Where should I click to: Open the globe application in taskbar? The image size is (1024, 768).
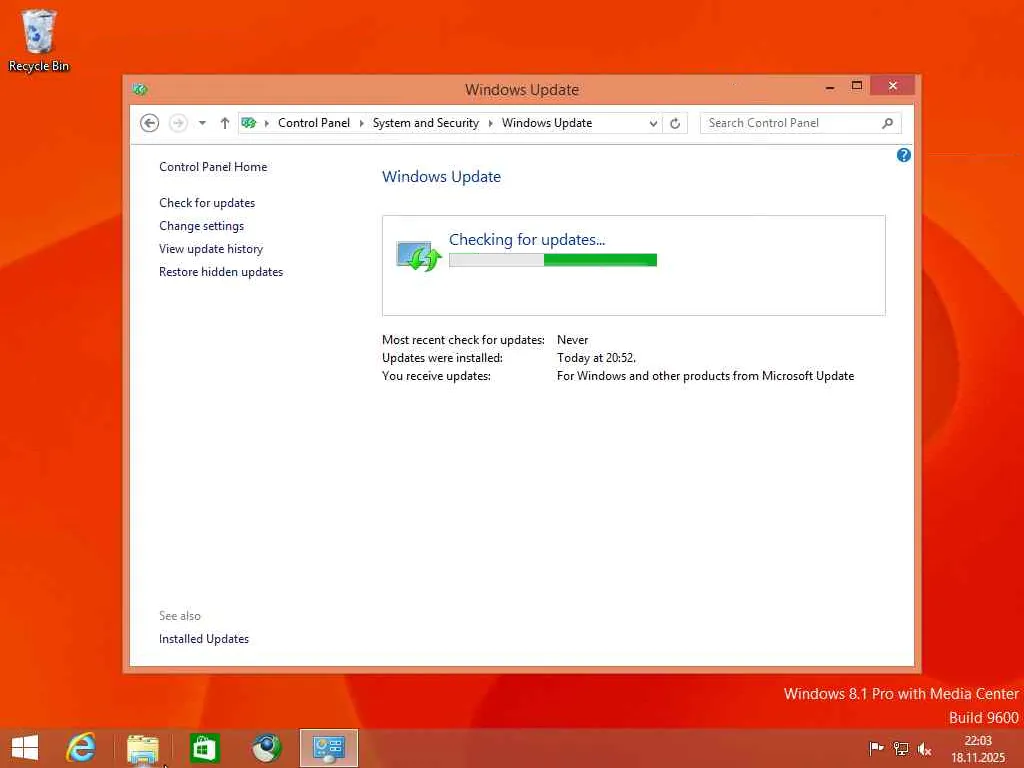266,748
